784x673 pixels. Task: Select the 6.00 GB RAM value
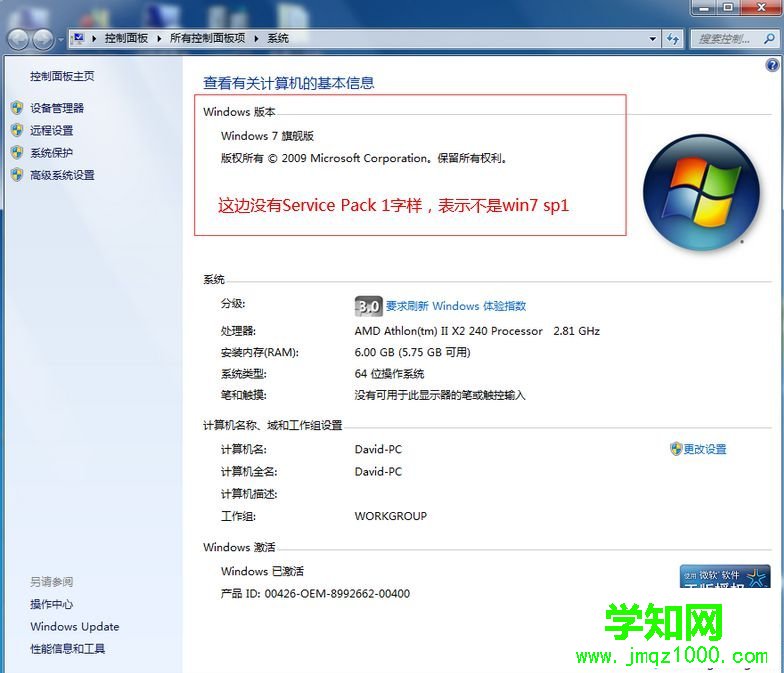coord(412,352)
